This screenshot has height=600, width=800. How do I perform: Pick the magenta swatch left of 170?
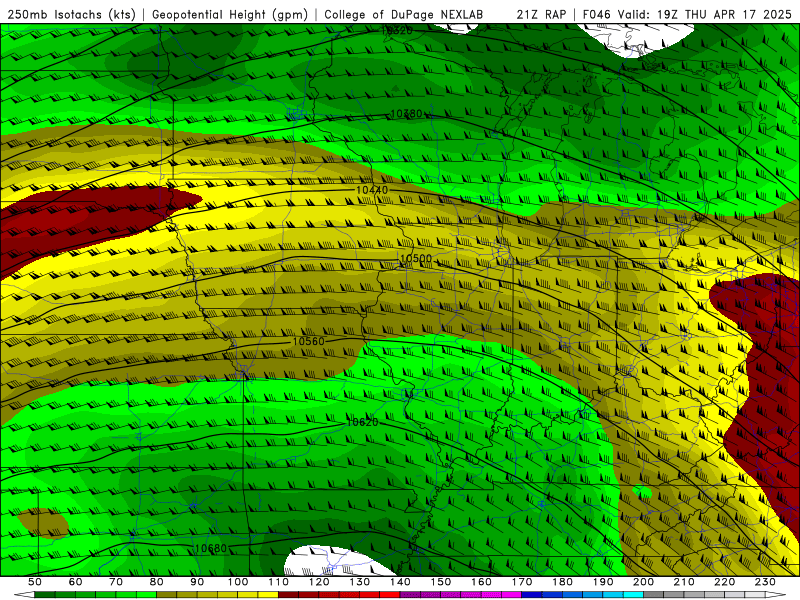512,595
